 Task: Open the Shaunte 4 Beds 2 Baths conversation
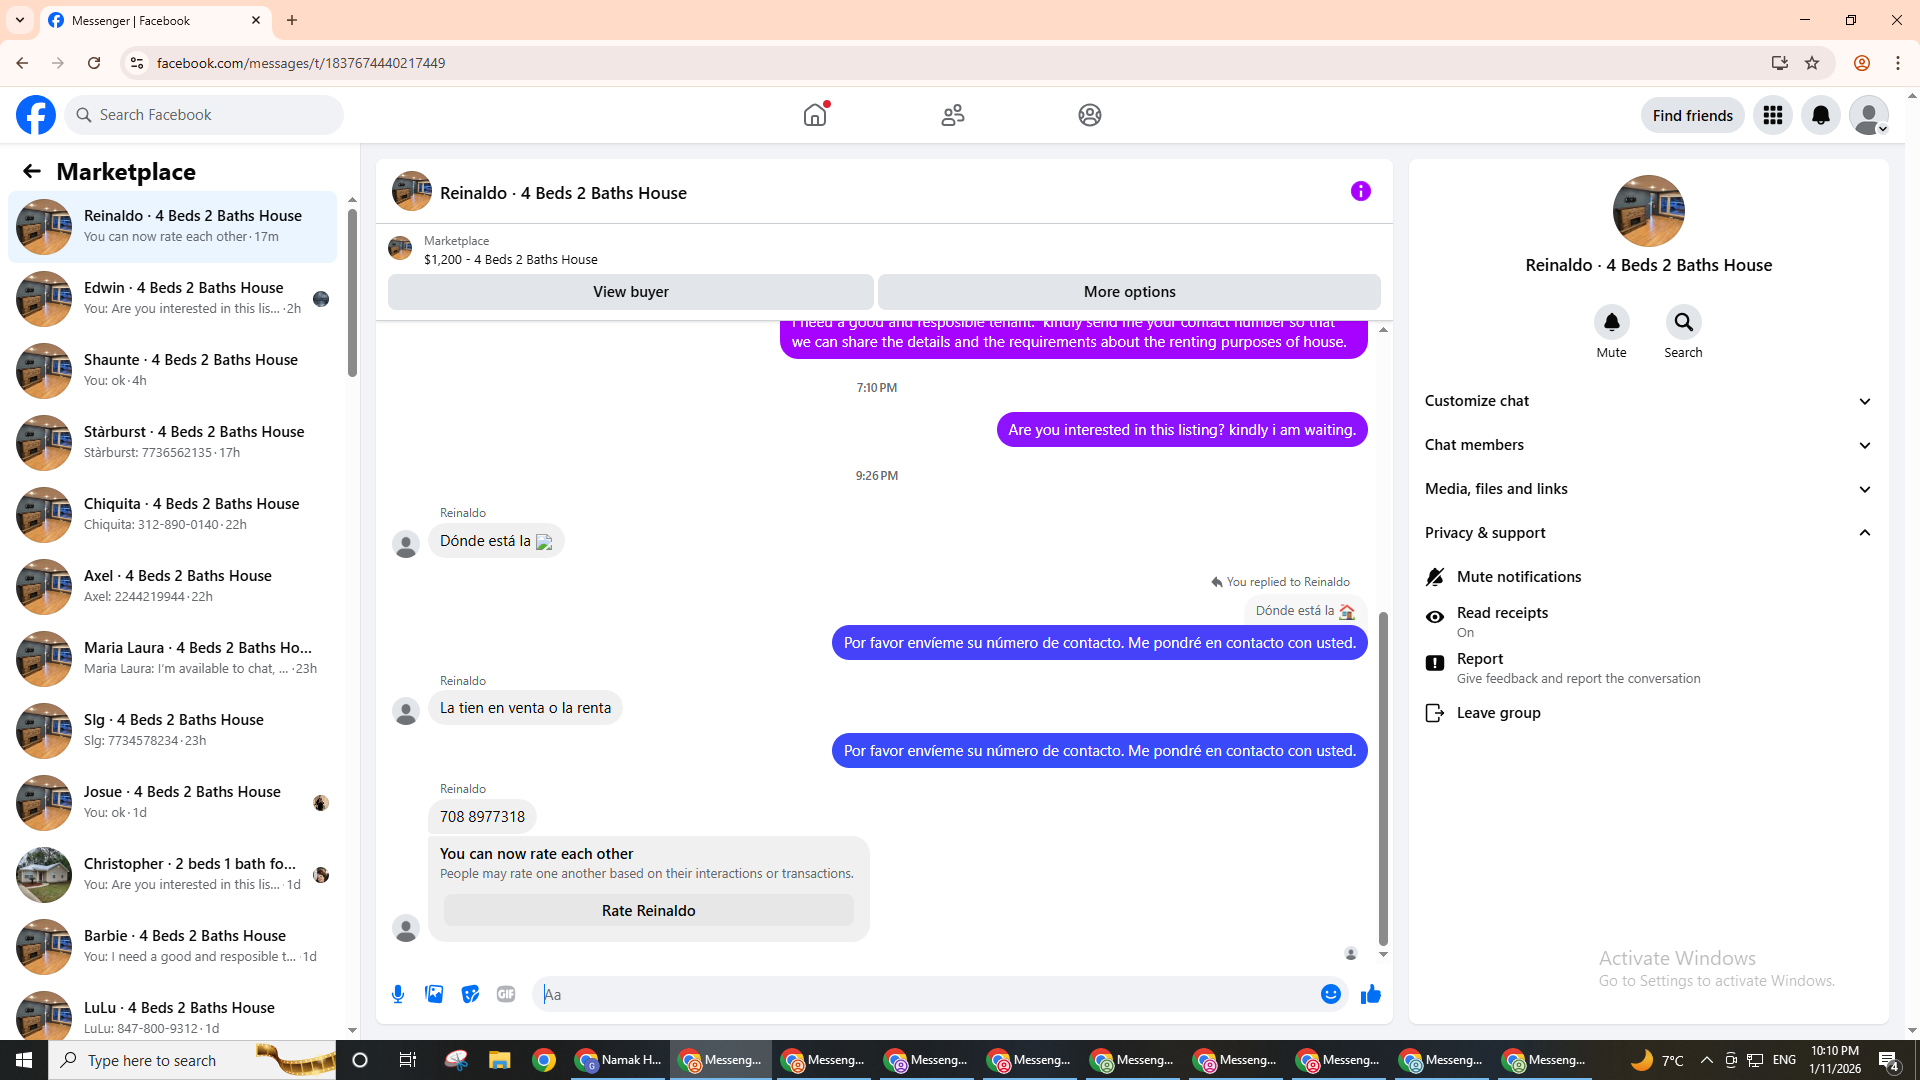pos(172,371)
